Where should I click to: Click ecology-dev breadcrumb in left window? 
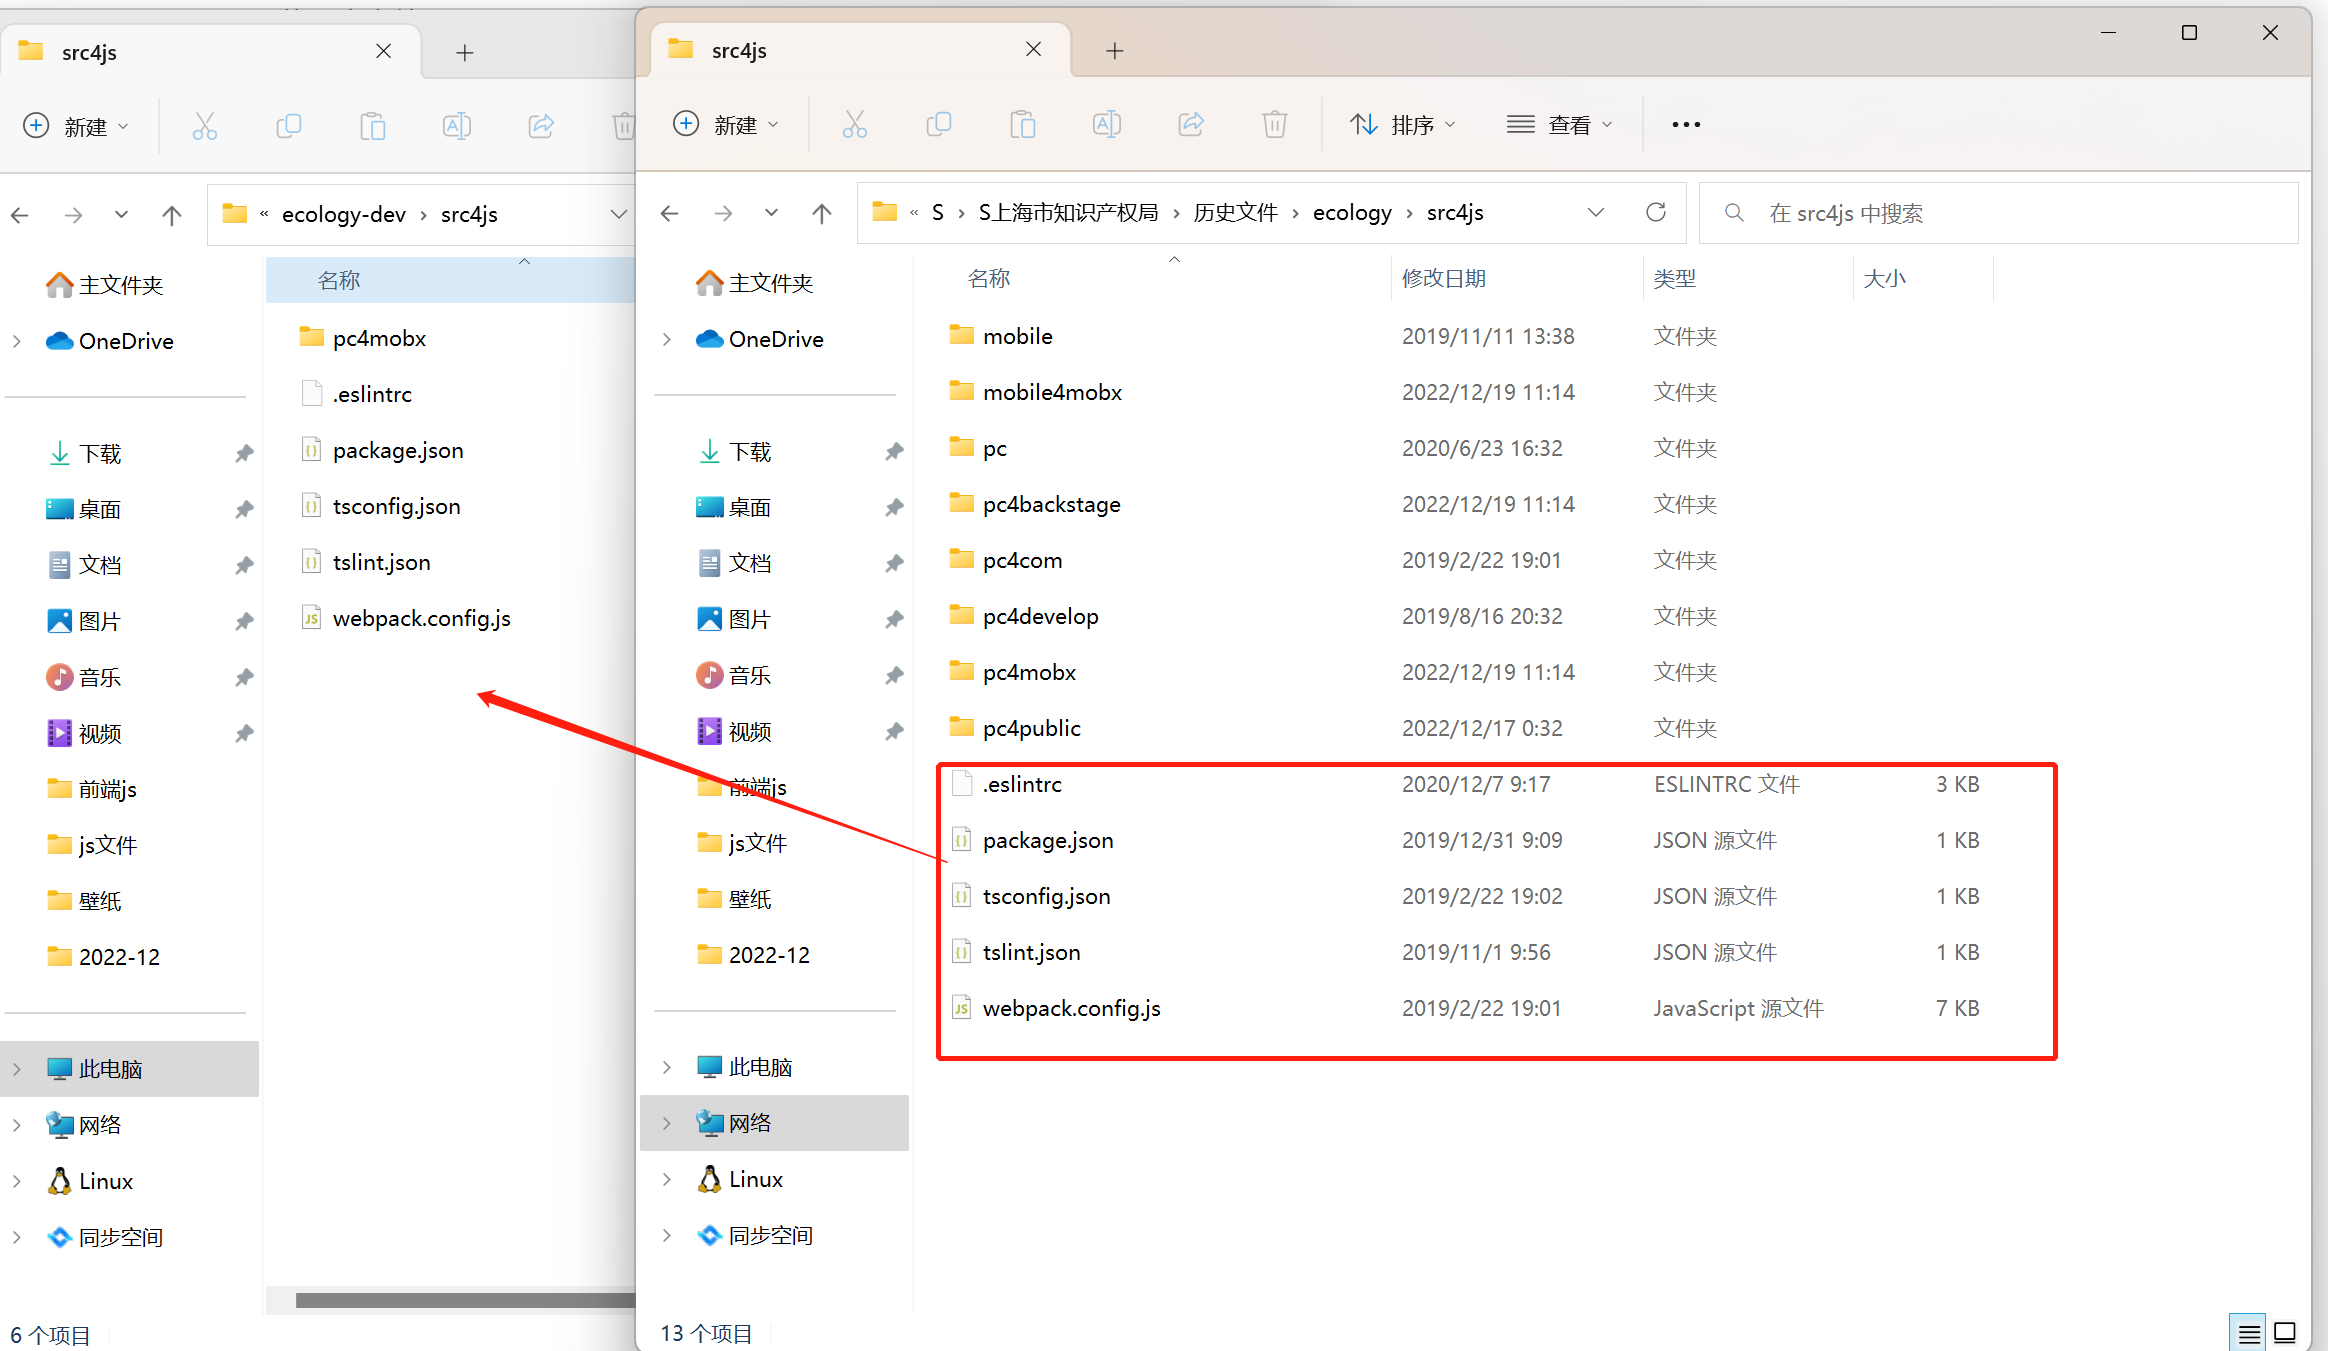point(344,214)
